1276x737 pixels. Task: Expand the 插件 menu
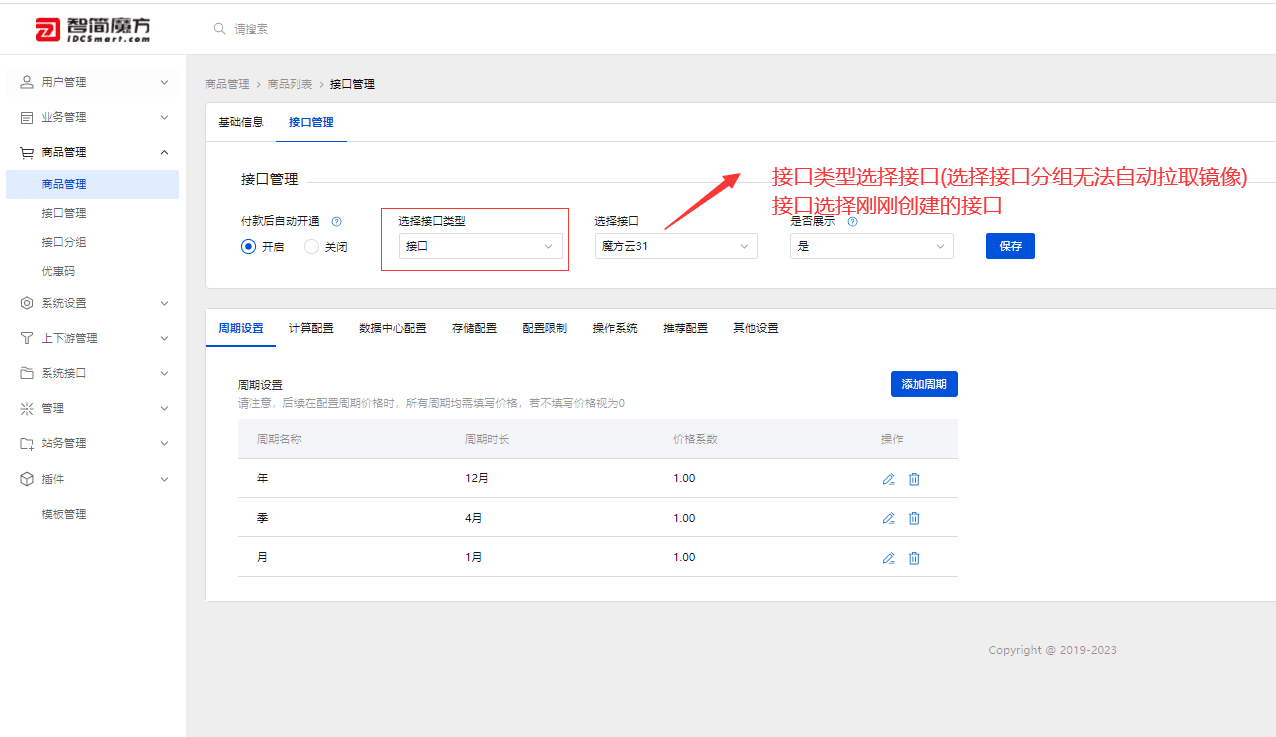point(164,479)
